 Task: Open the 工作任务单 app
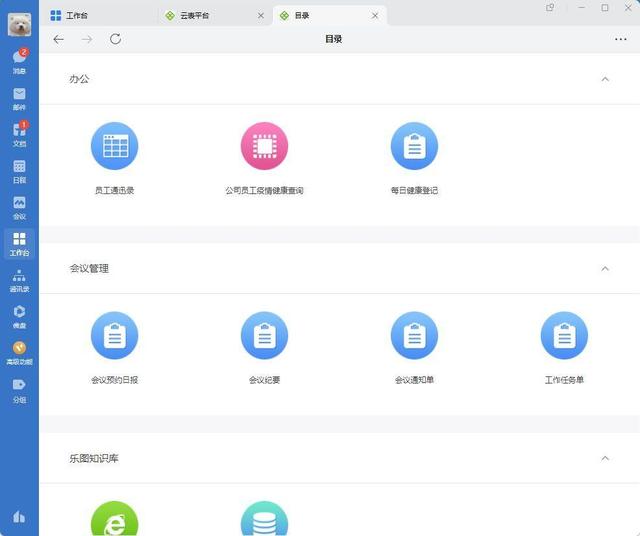tap(564, 335)
